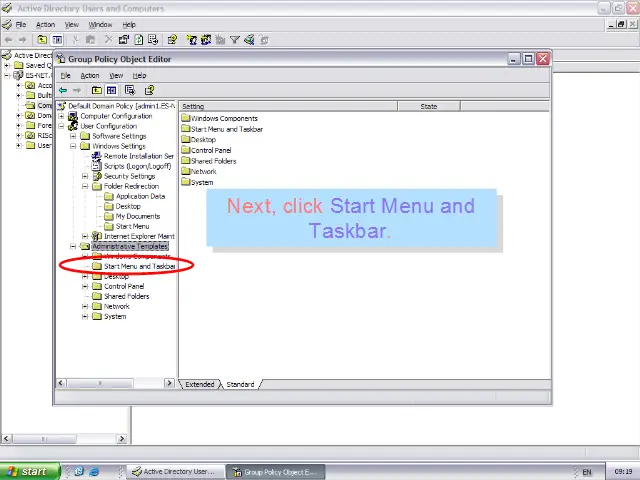Select My Documents under Folder Redirection
This screenshot has width=640, height=480.
[138, 216]
